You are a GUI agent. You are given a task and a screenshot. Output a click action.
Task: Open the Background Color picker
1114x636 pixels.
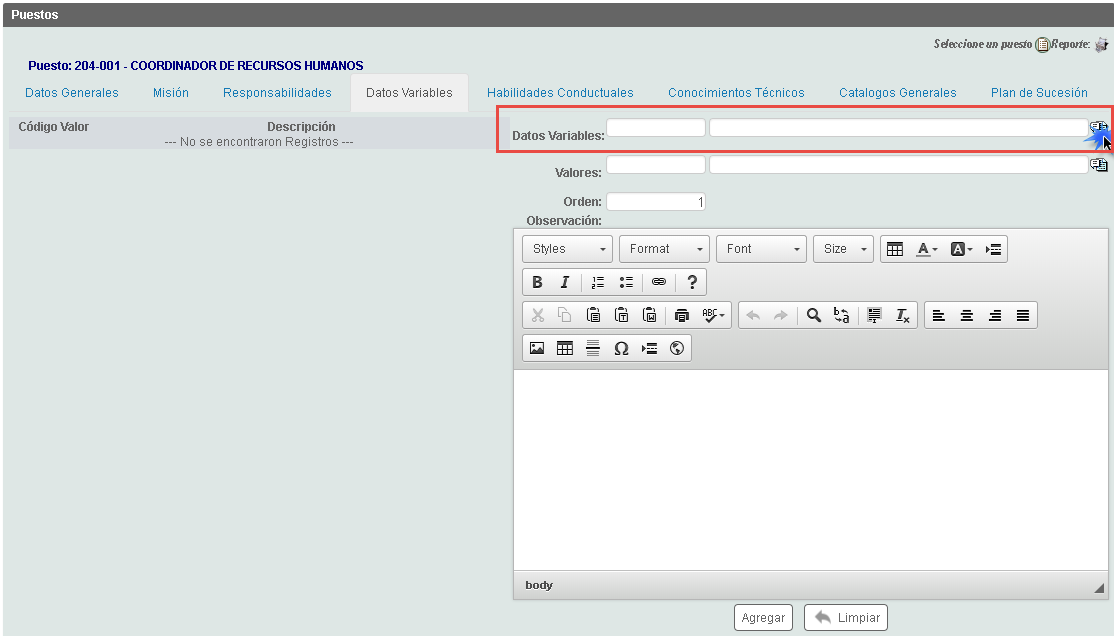tap(961, 249)
